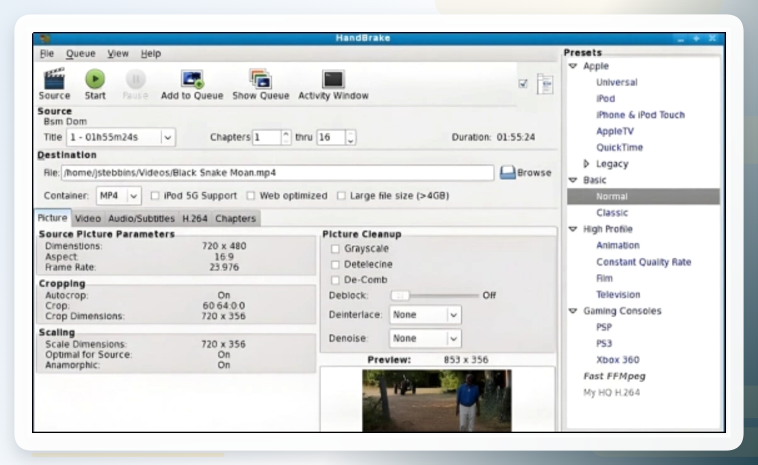Click the checkmark icon in the toolbar

[523, 84]
